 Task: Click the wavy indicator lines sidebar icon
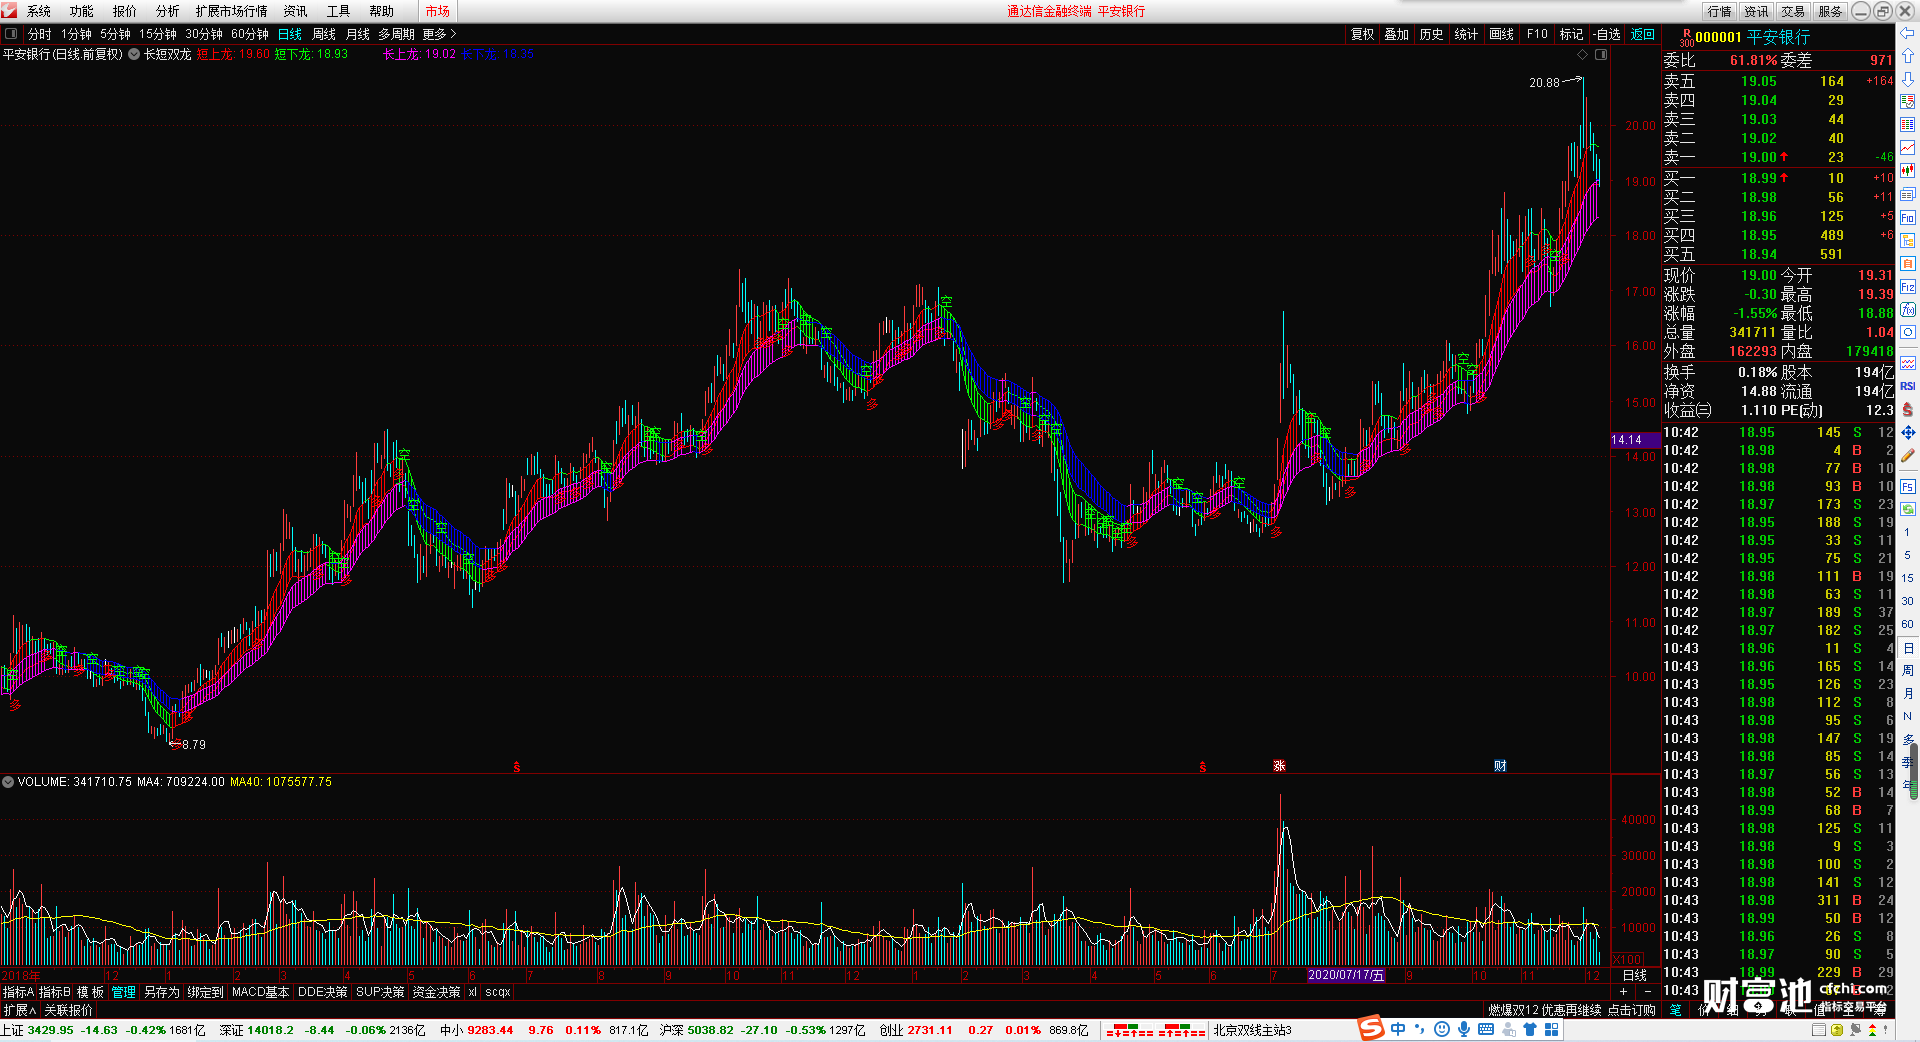(x=1907, y=363)
